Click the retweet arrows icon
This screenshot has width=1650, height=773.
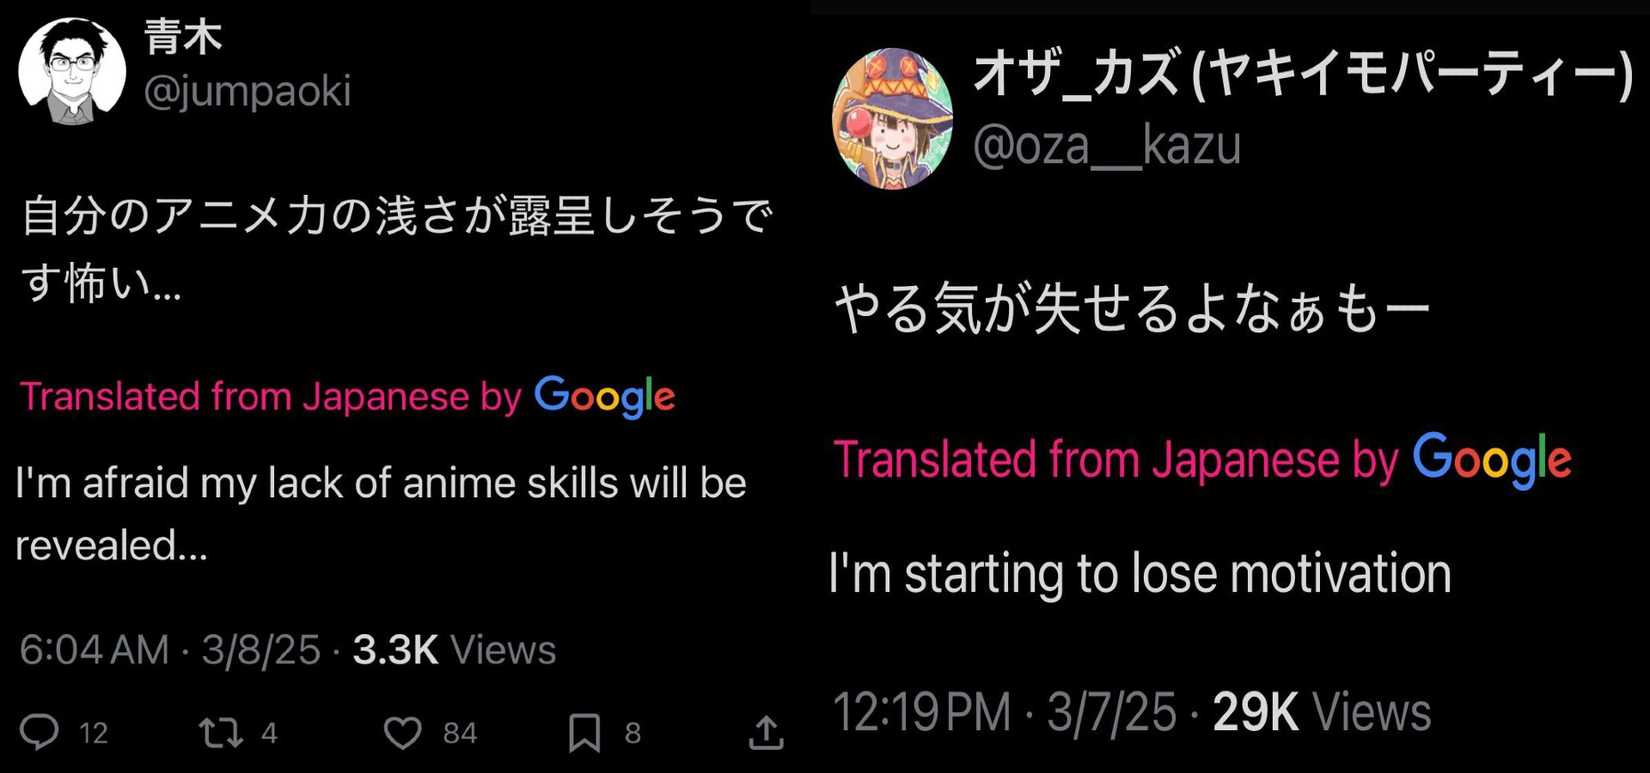pyautogui.click(x=221, y=732)
